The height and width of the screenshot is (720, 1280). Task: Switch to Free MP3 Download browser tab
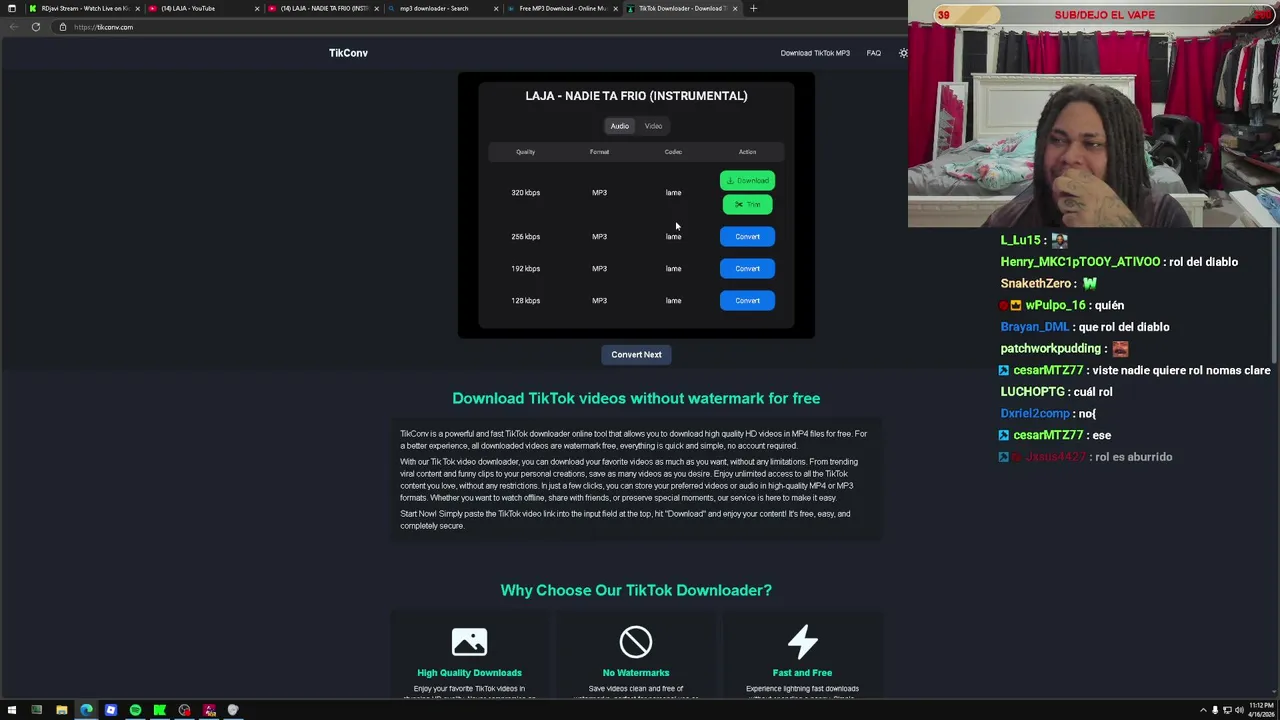point(560,8)
